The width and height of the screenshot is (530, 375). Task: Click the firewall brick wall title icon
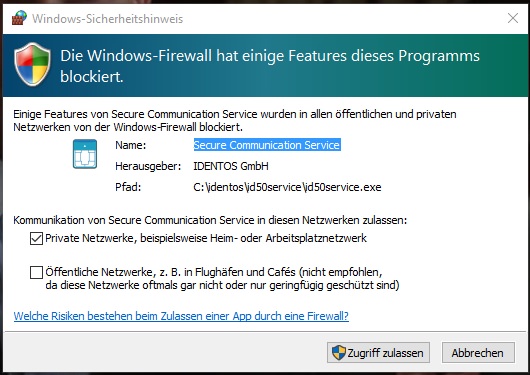19,18
